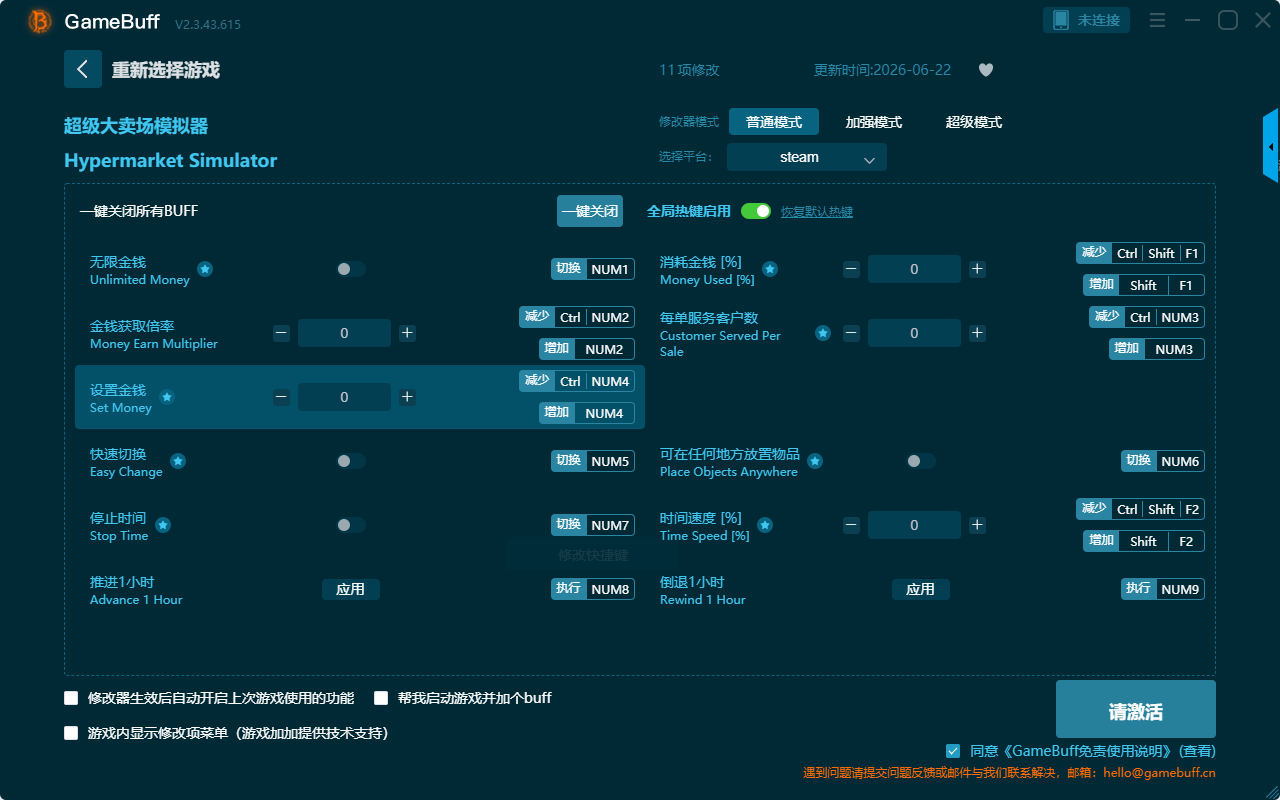Switch to the 超级模式 tab

tap(974, 122)
